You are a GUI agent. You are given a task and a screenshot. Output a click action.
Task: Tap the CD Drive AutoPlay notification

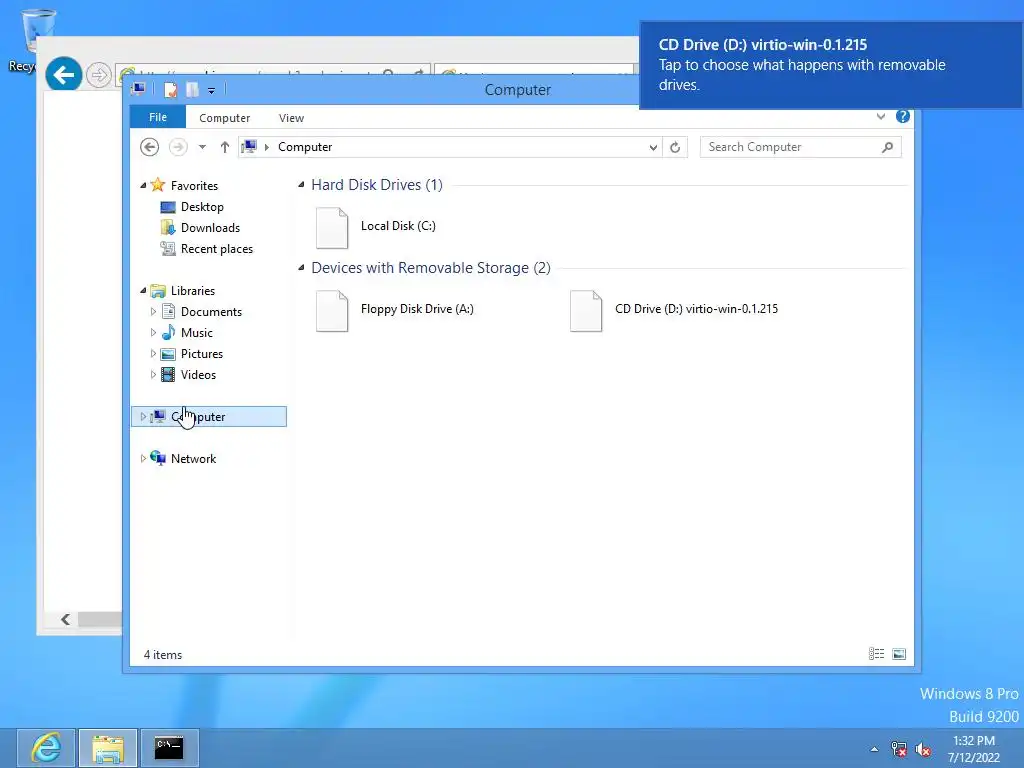(831, 65)
